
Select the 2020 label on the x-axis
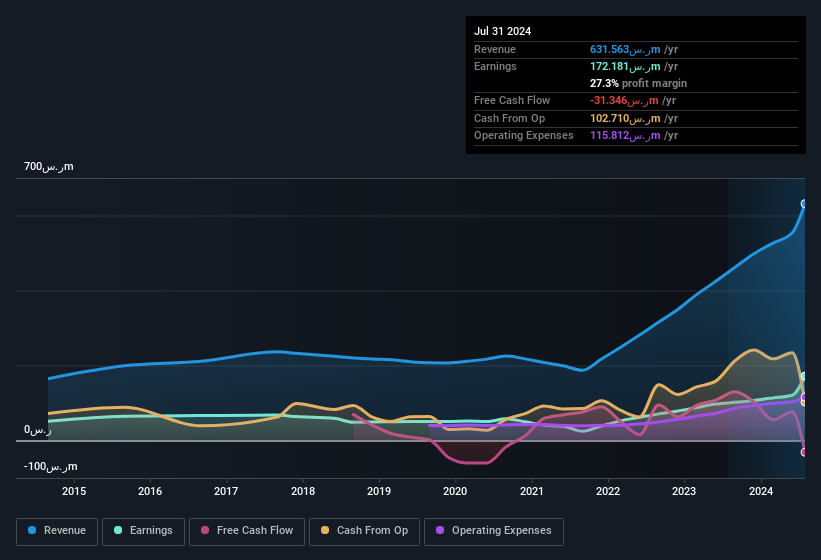[x=455, y=491]
